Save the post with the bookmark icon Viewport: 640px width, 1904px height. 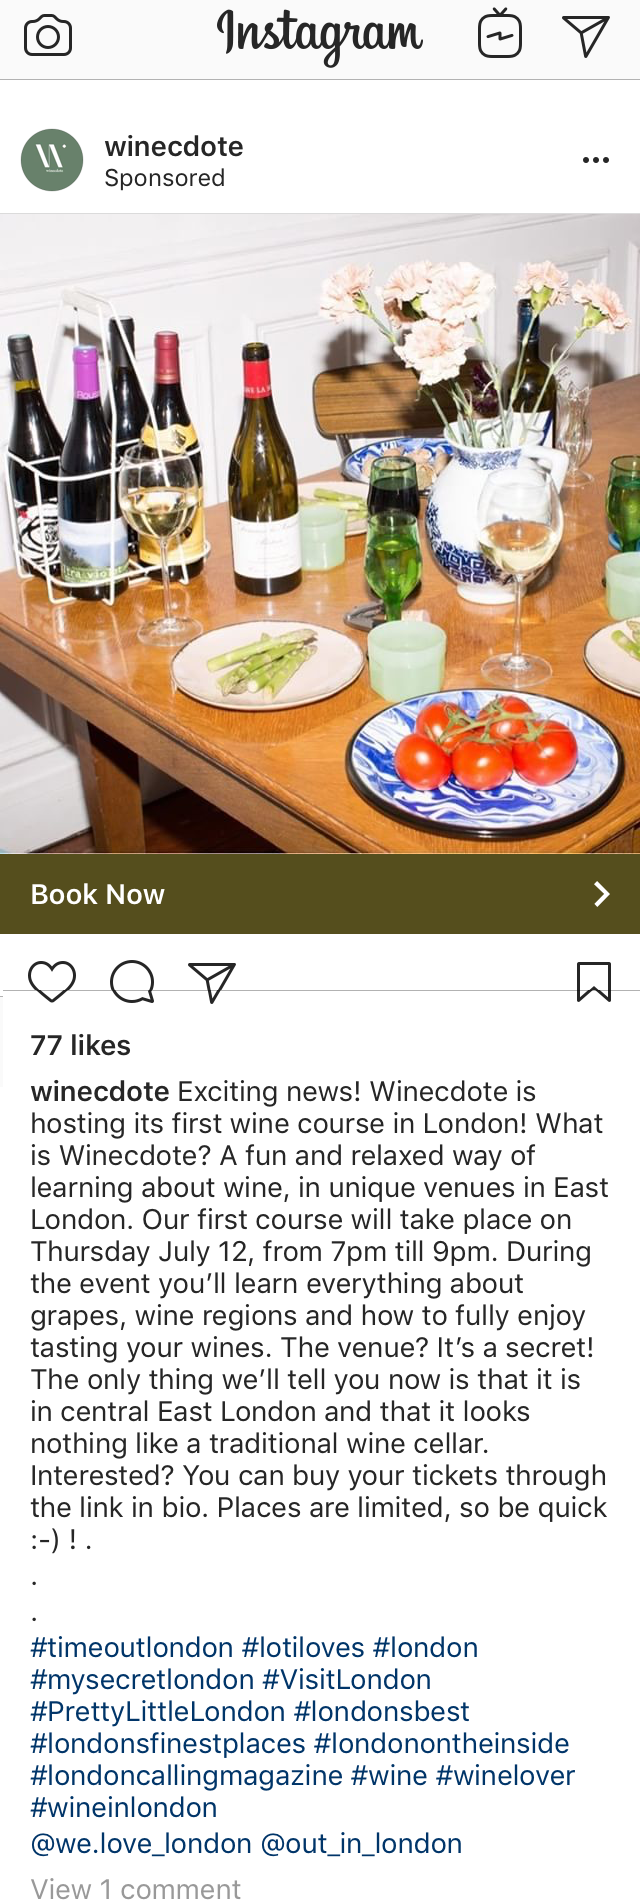594,981
